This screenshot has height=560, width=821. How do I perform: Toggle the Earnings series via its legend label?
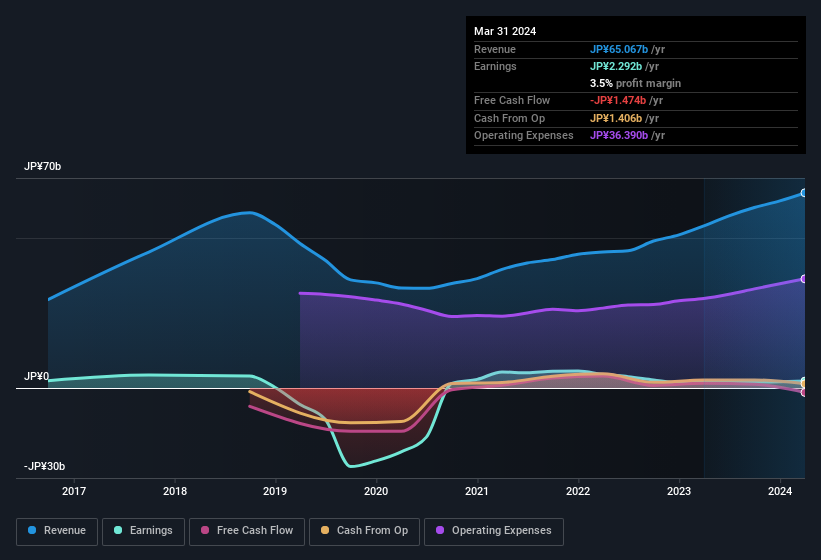[151, 531]
